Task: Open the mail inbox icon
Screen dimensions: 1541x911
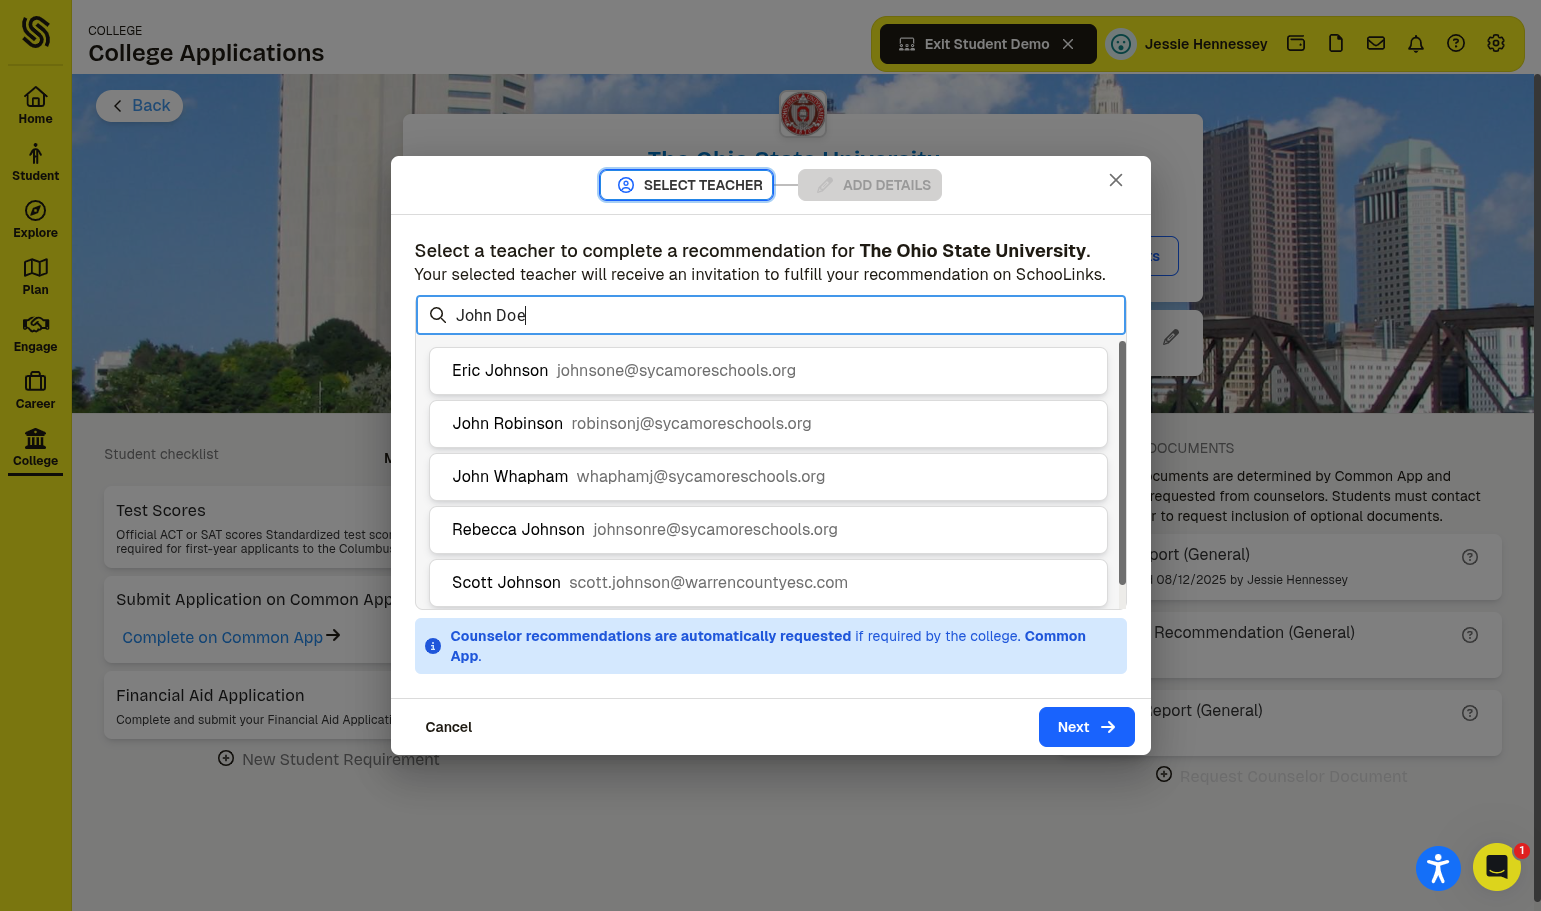Action: click(1376, 43)
